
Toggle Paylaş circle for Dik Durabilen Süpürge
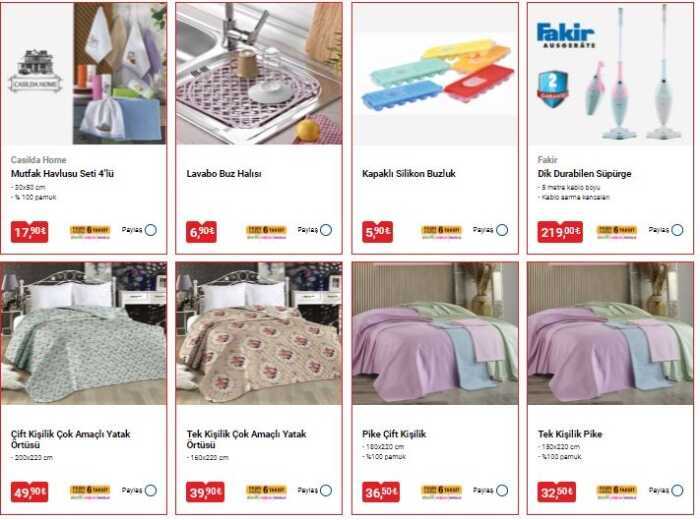pos(678,230)
